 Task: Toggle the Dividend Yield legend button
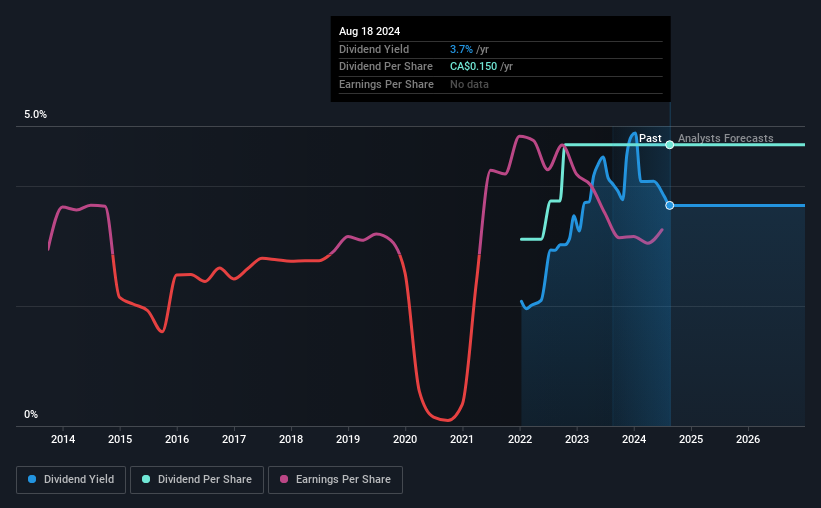point(71,480)
